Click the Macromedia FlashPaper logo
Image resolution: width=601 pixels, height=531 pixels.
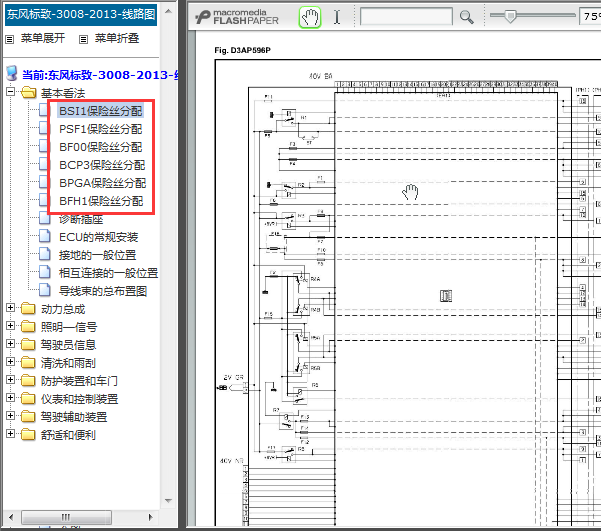(x=237, y=17)
